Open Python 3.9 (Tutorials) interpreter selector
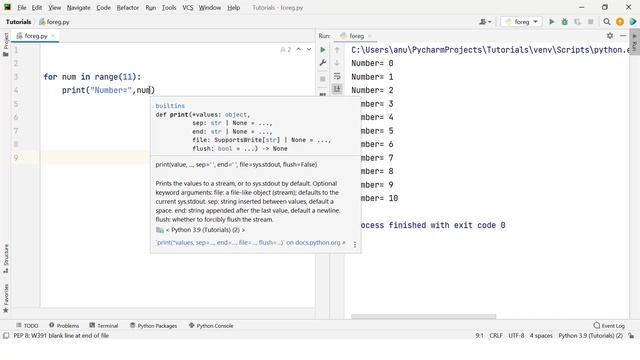Screen dimensions: 640x360 click(590, 336)
